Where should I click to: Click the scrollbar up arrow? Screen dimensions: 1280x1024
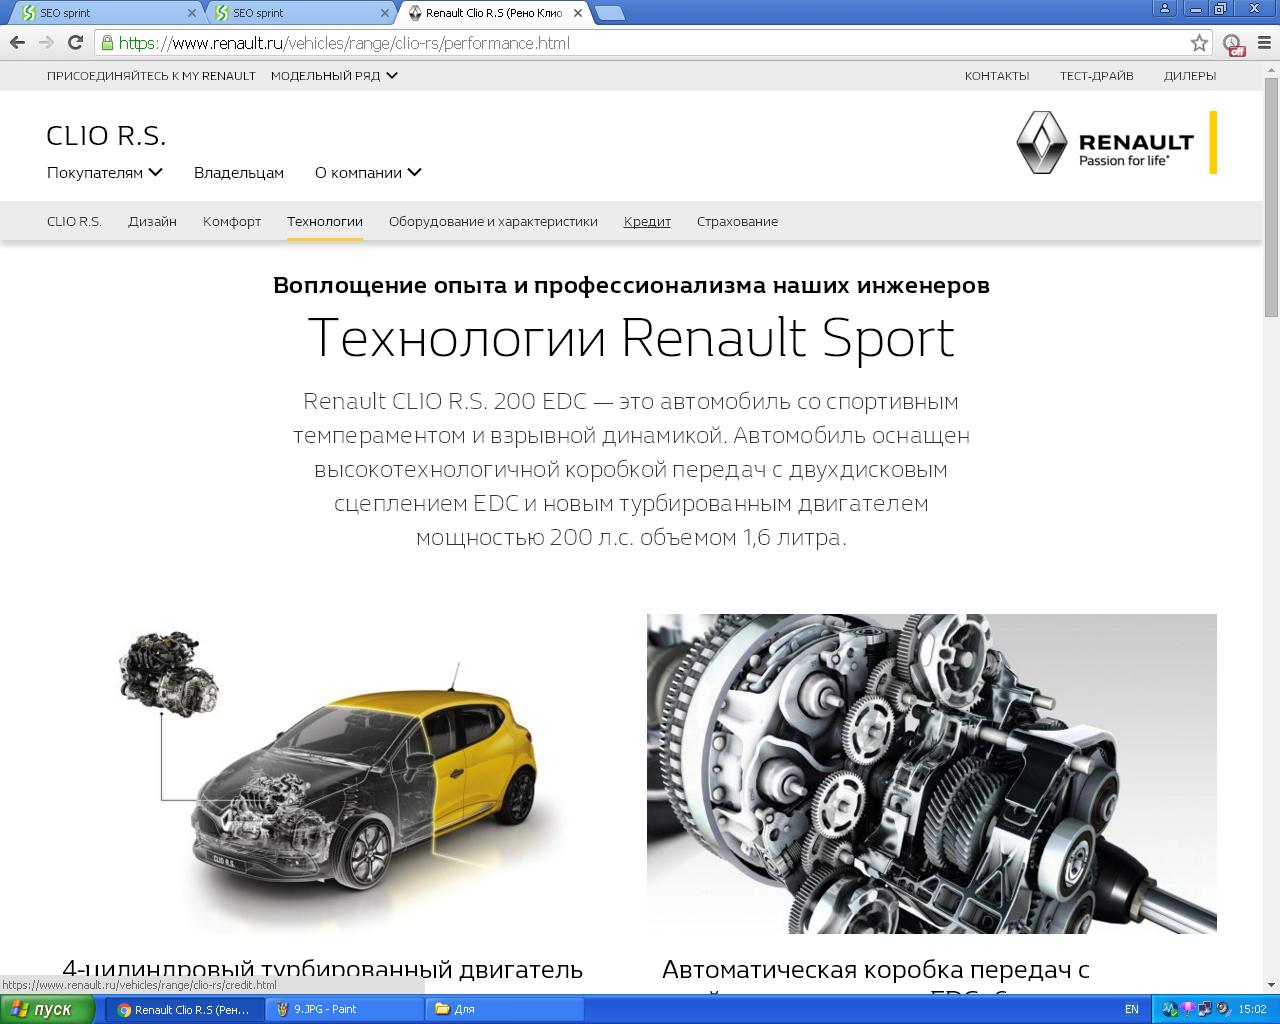coord(1271,68)
